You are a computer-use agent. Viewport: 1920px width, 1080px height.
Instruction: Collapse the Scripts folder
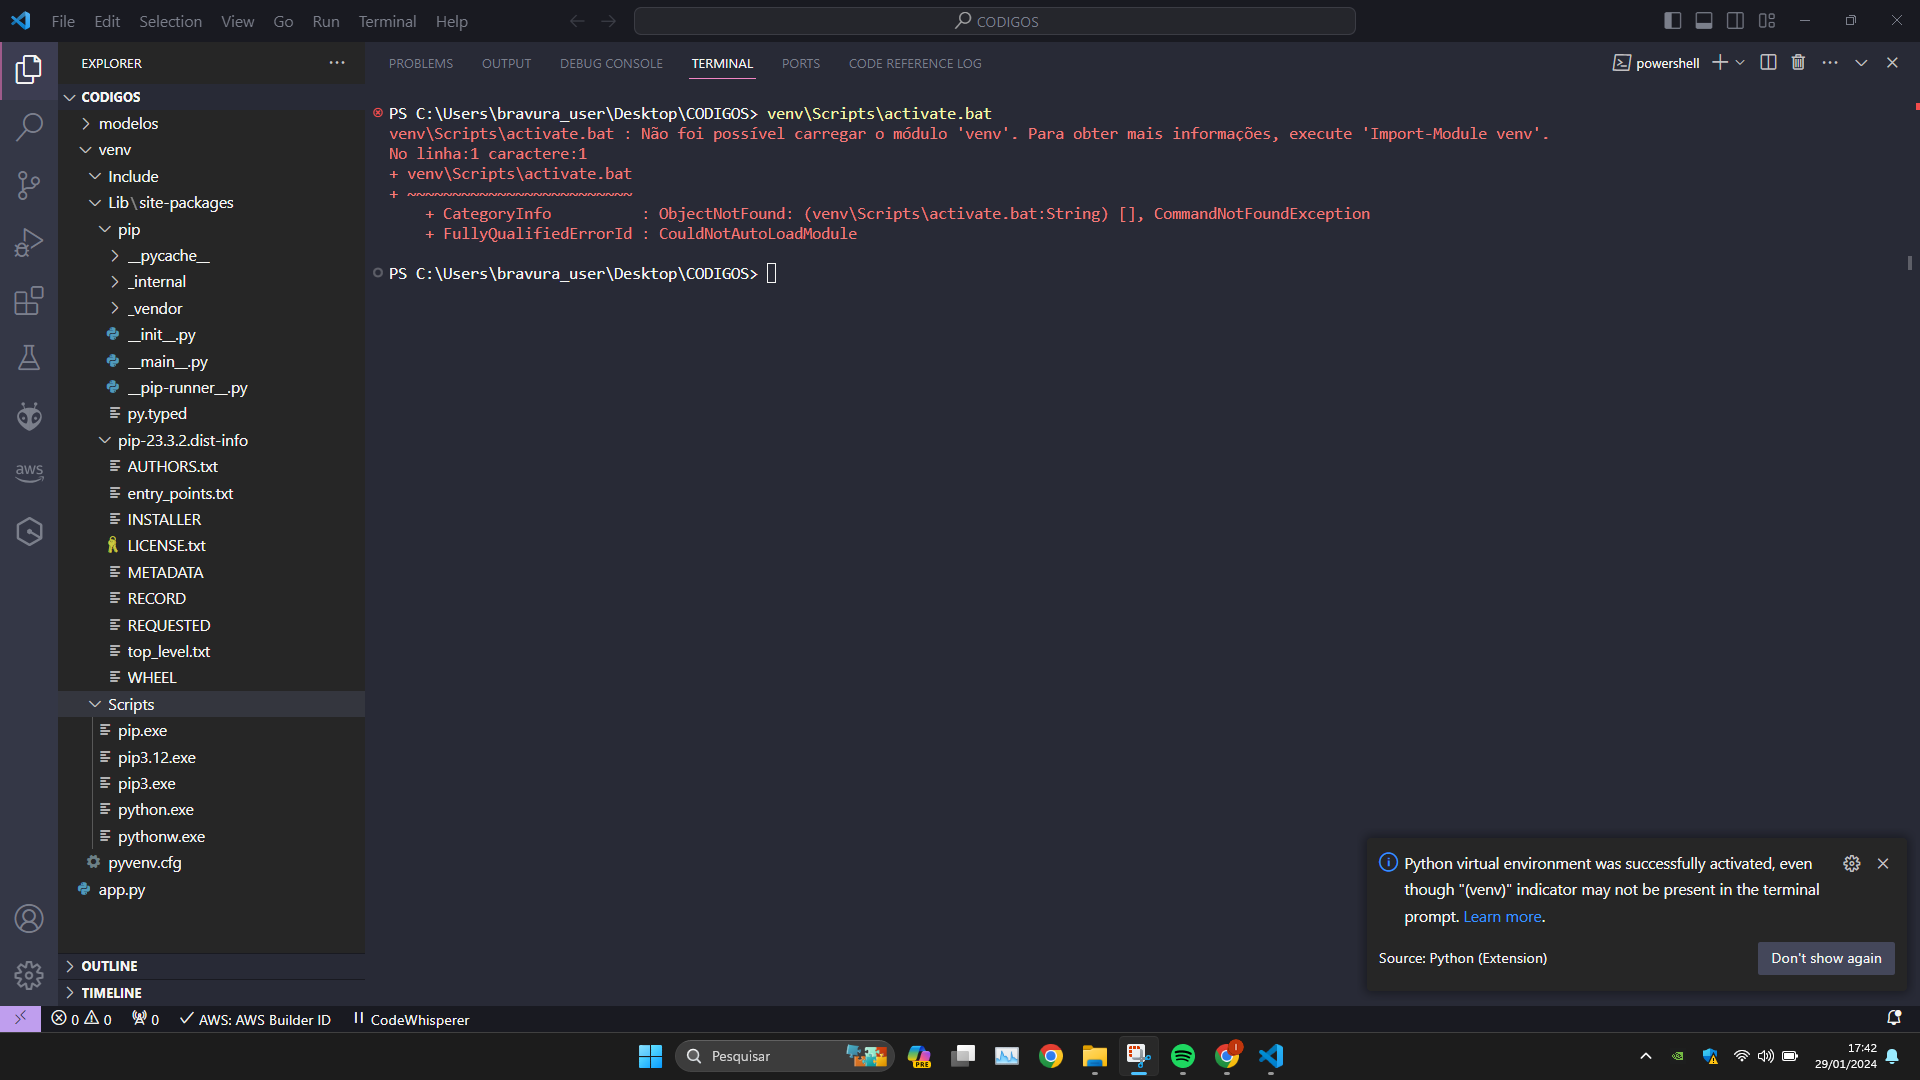[212, 704]
